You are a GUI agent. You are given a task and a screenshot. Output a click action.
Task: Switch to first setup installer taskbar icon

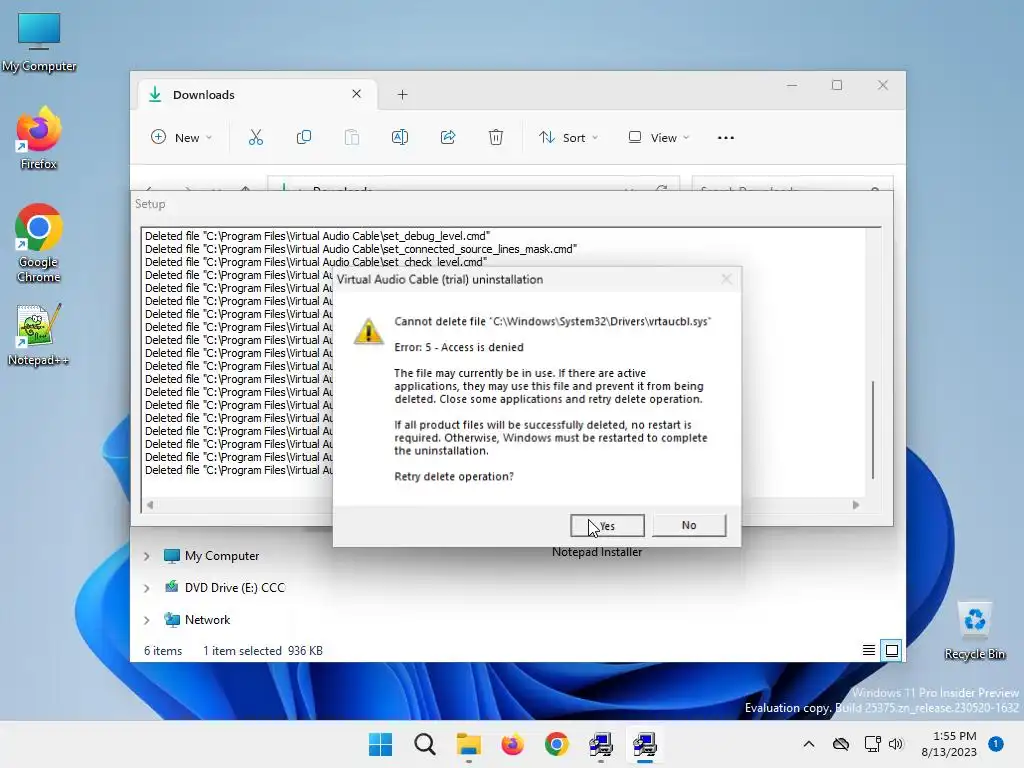[x=601, y=744]
